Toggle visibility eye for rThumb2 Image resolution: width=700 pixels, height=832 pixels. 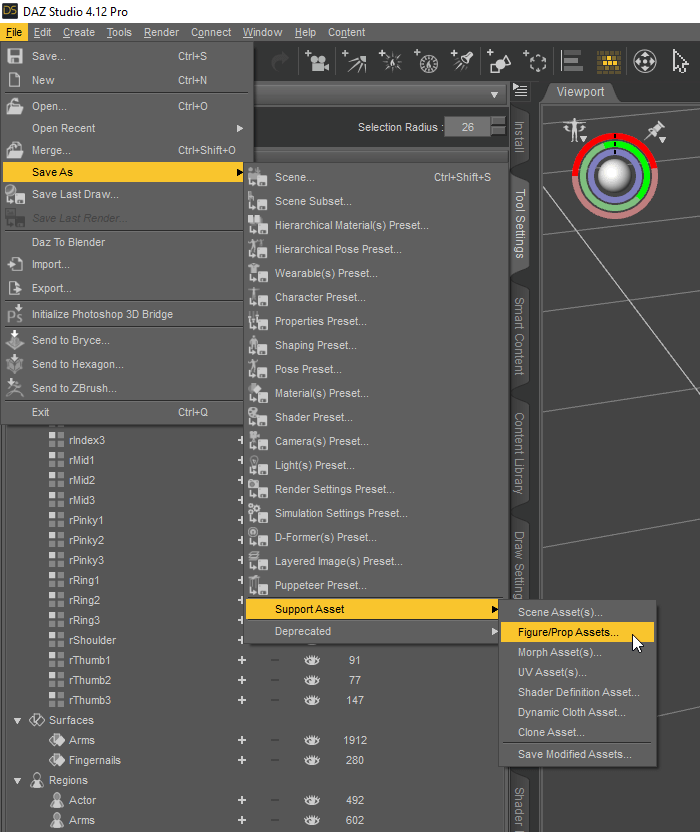coord(312,680)
